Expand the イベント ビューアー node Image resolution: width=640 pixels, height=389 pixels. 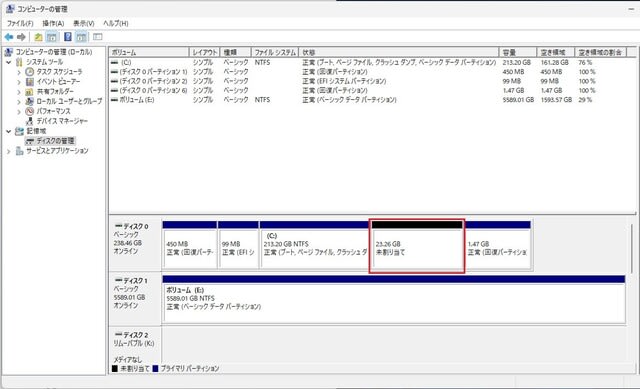(x=19, y=82)
